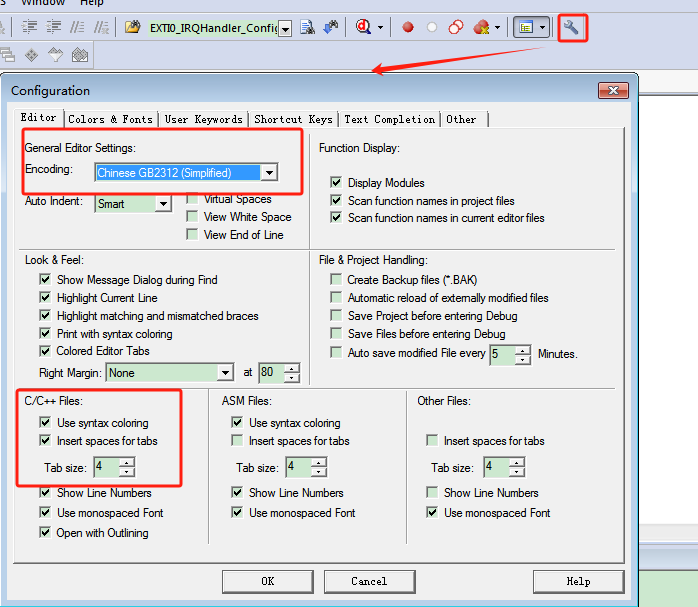Adjust the auto save Minutes stepper

[523, 355]
